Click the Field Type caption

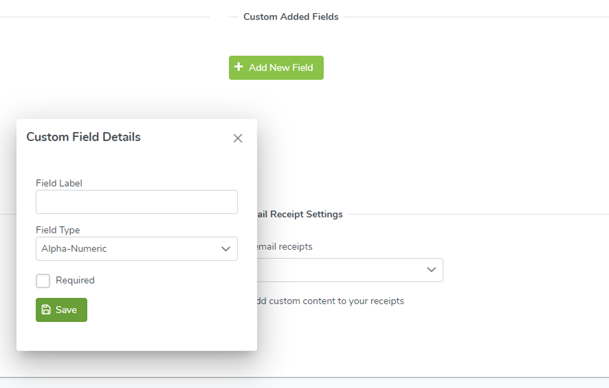58,230
